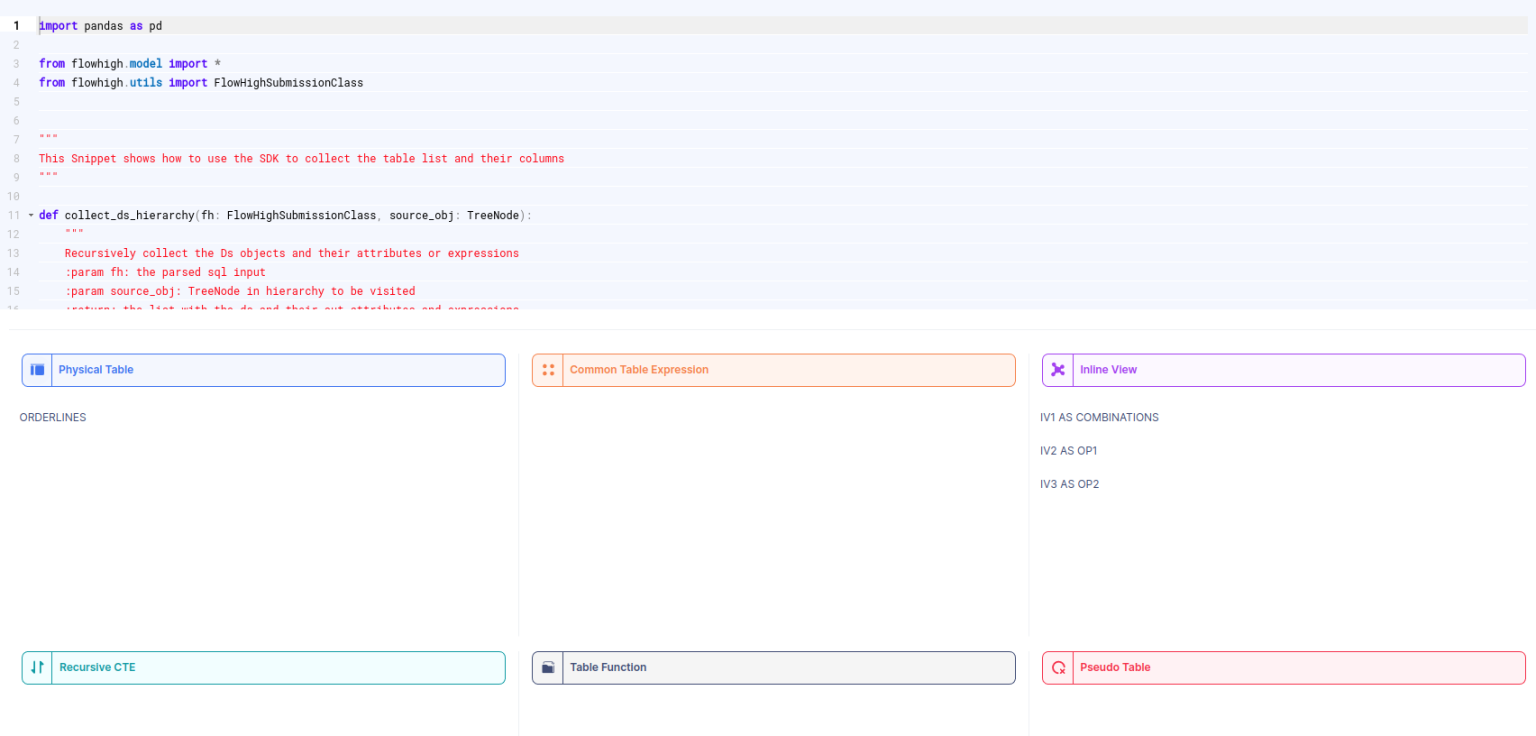Click the Recursive CTE sort-arrows icon
Viewport: 1536px width, 736px height.
pyautogui.click(x=36, y=667)
